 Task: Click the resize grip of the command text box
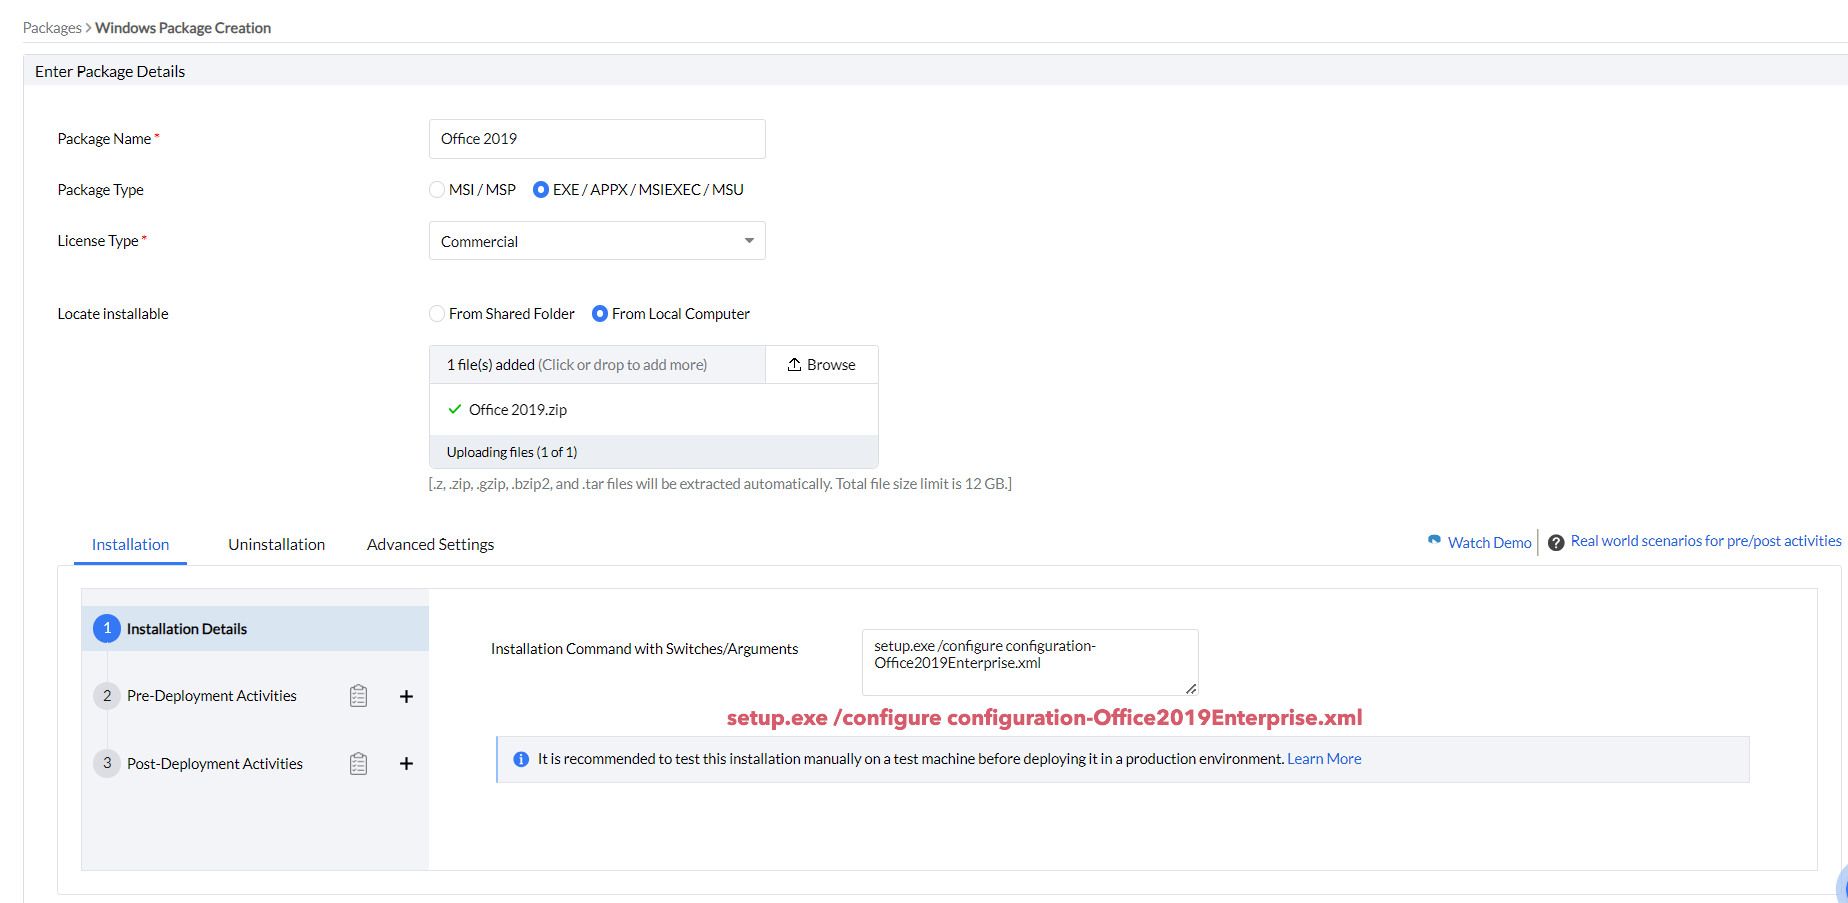click(x=1191, y=688)
